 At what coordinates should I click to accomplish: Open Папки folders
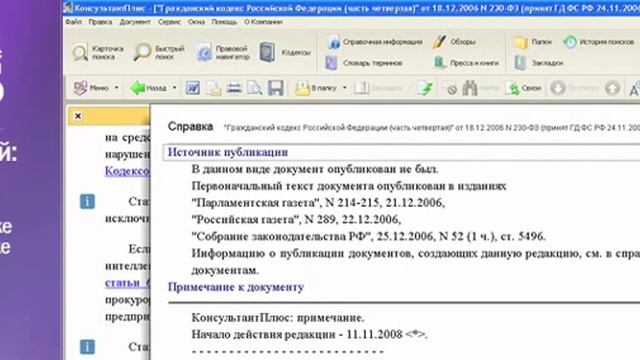533,42
